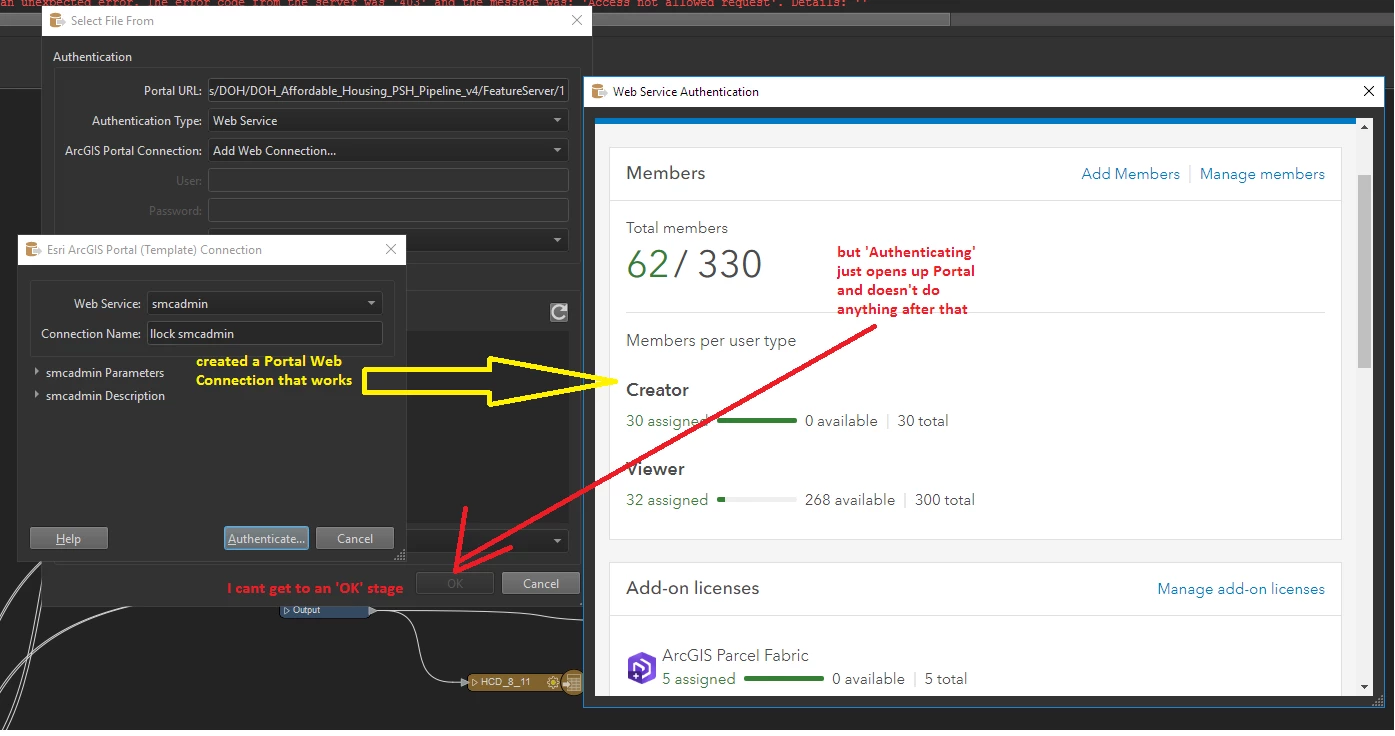Click the Manage members link
Viewport: 1395px width, 736px height.
point(1262,174)
